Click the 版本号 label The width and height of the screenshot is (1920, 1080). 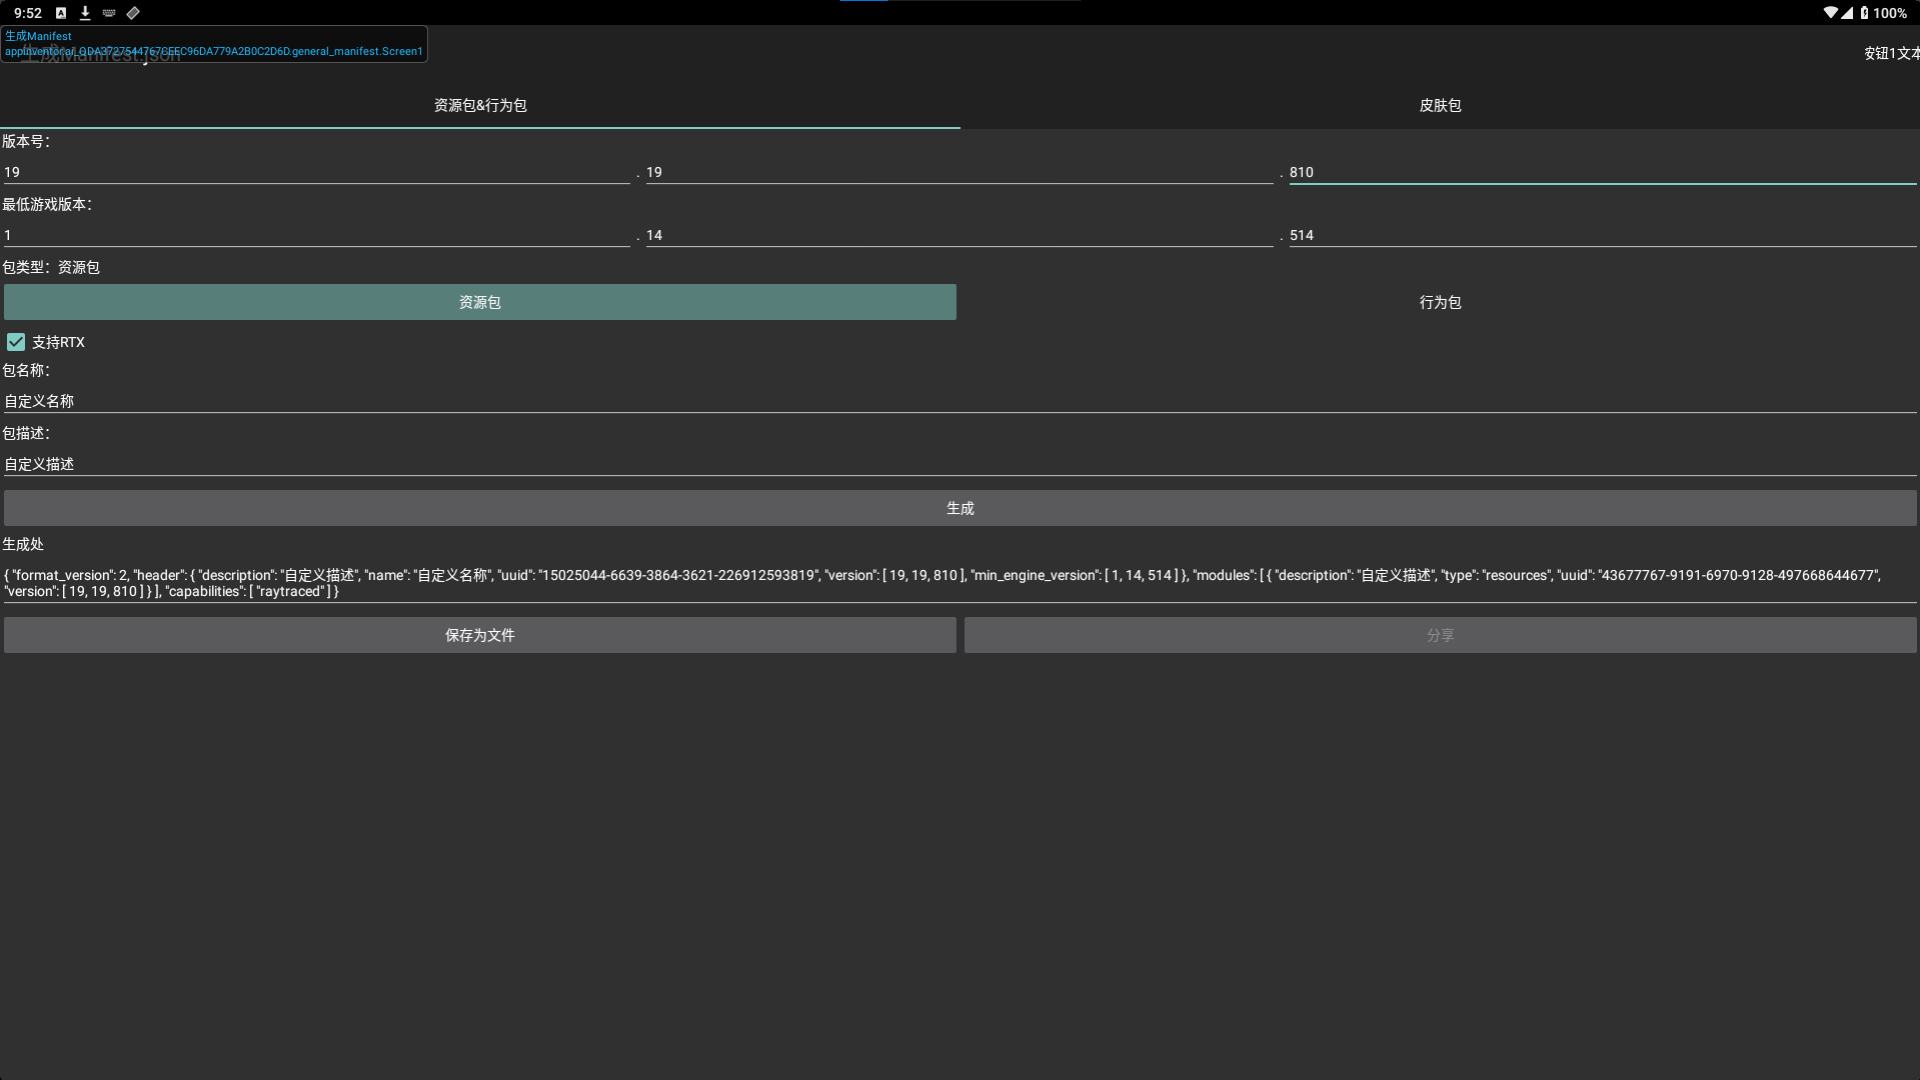click(x=26, y=141)
